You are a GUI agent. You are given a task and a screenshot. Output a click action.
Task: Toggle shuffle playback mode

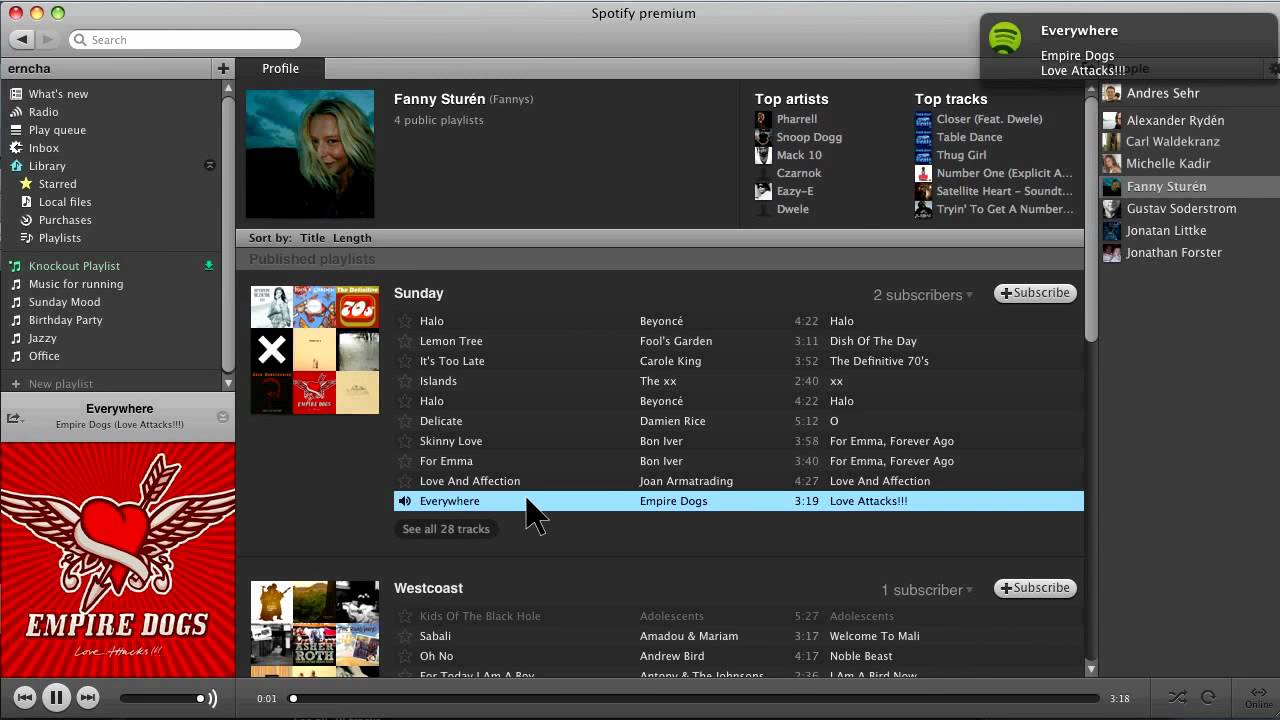pyautogui.click(x=1177, y=697)
